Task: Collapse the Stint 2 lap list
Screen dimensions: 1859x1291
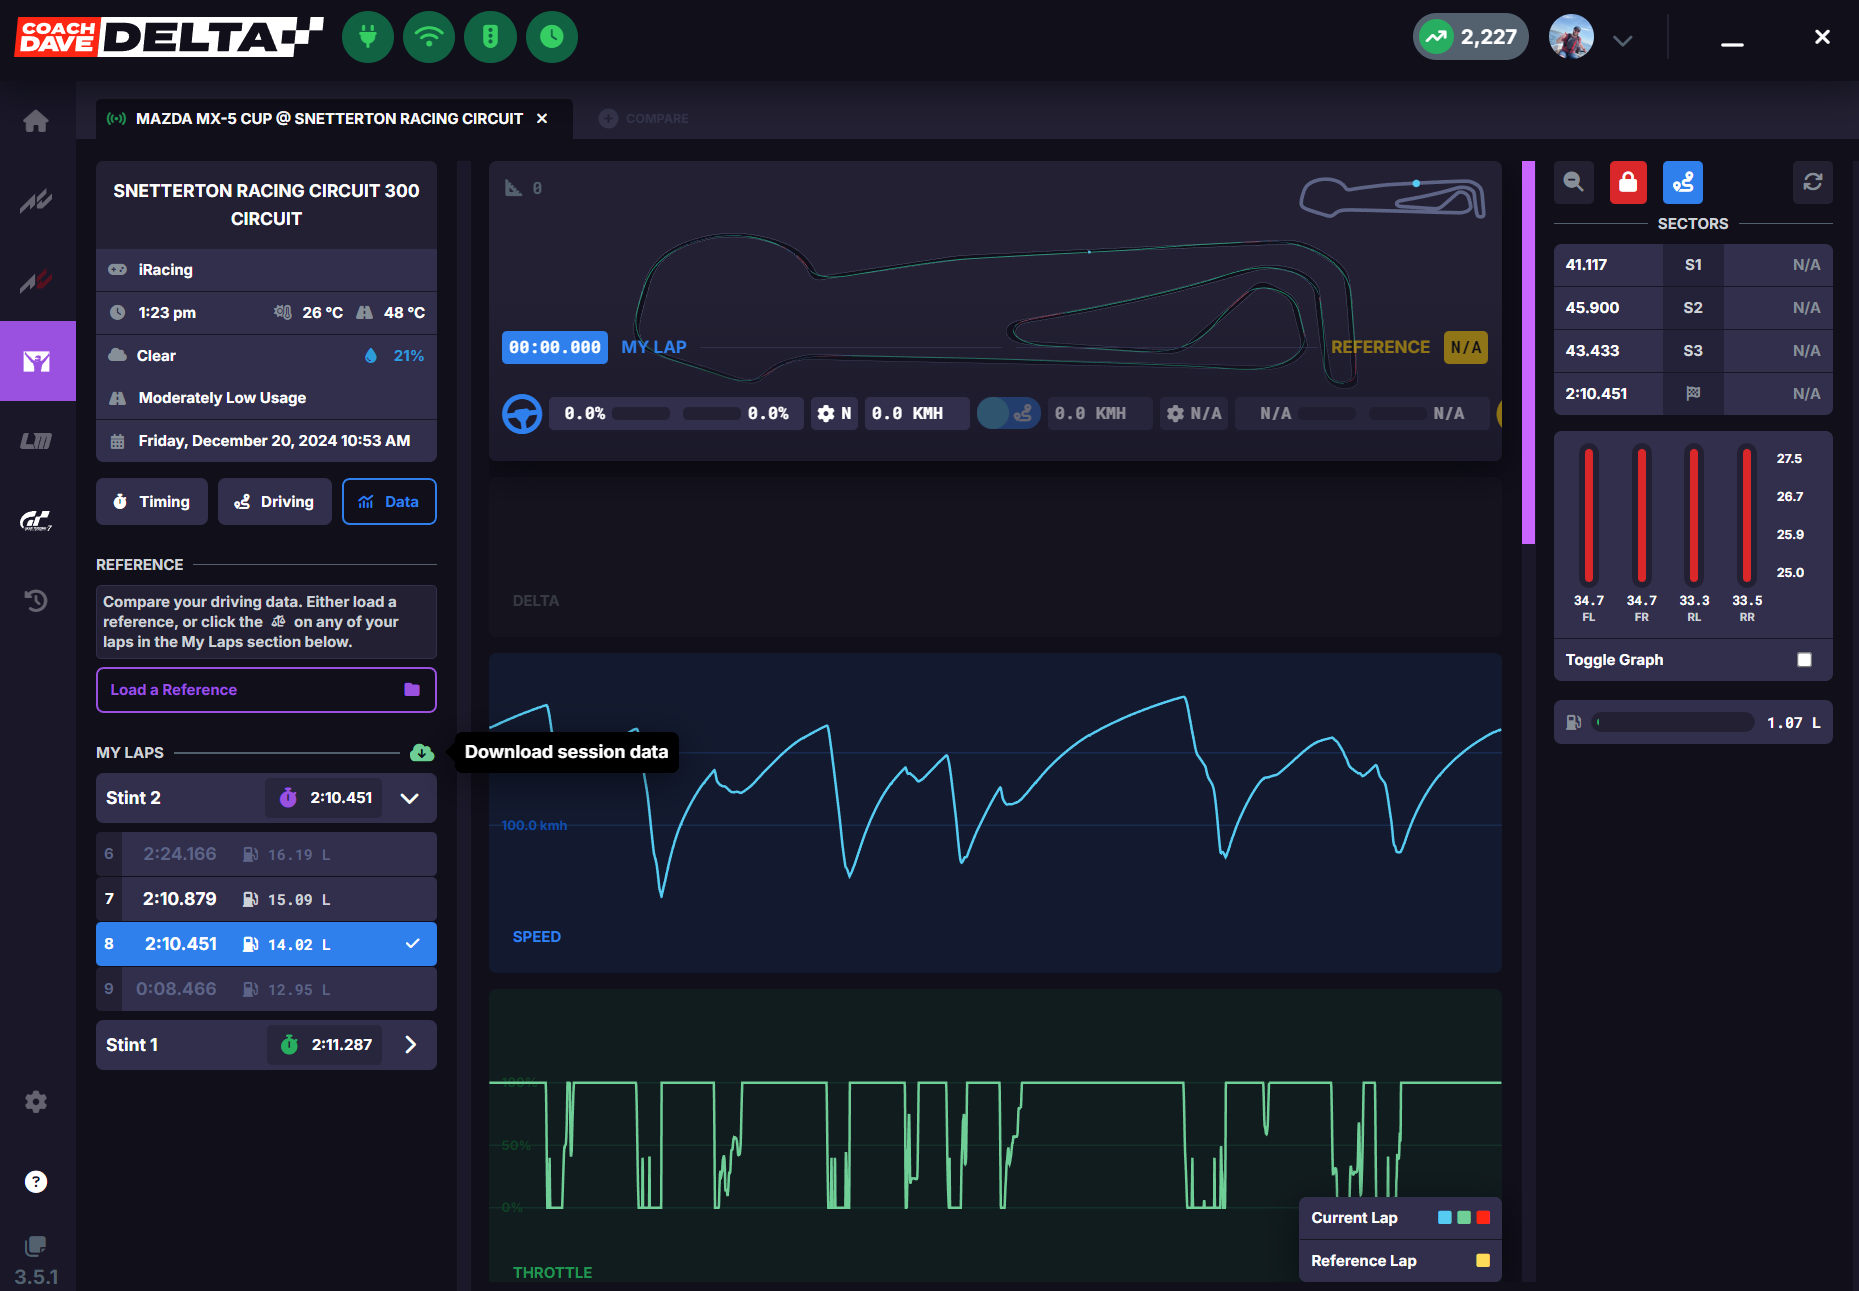Action: [410, 798]
